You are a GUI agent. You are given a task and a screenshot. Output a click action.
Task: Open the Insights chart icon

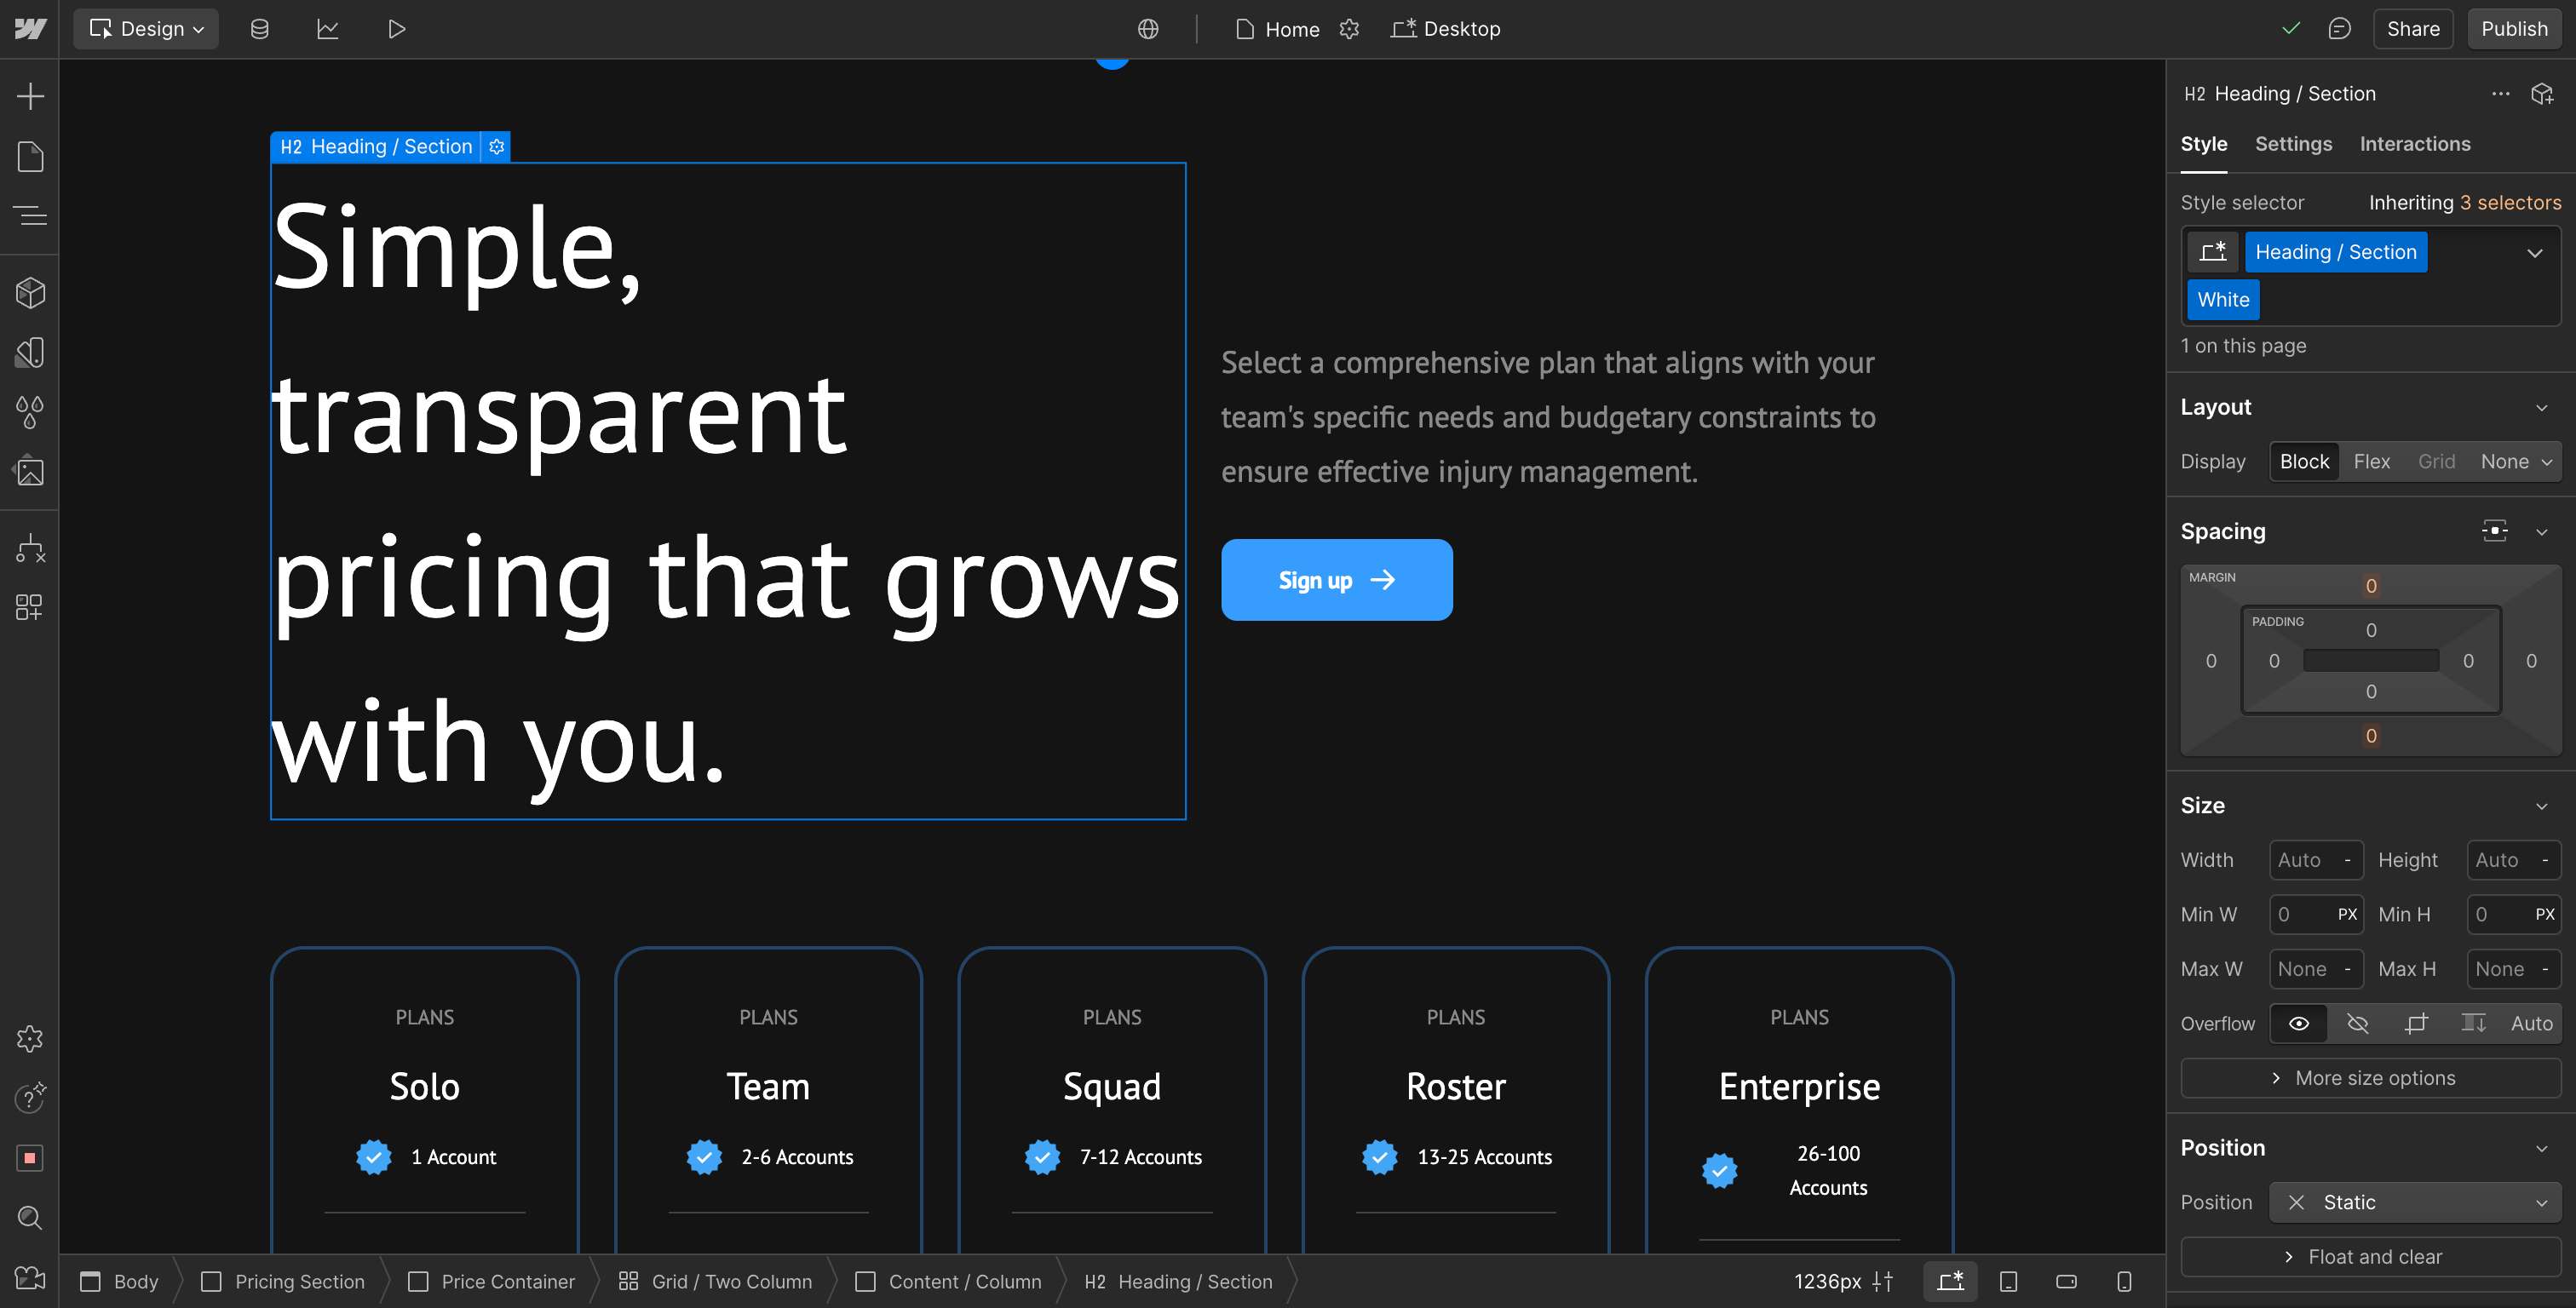coord(328,29)
